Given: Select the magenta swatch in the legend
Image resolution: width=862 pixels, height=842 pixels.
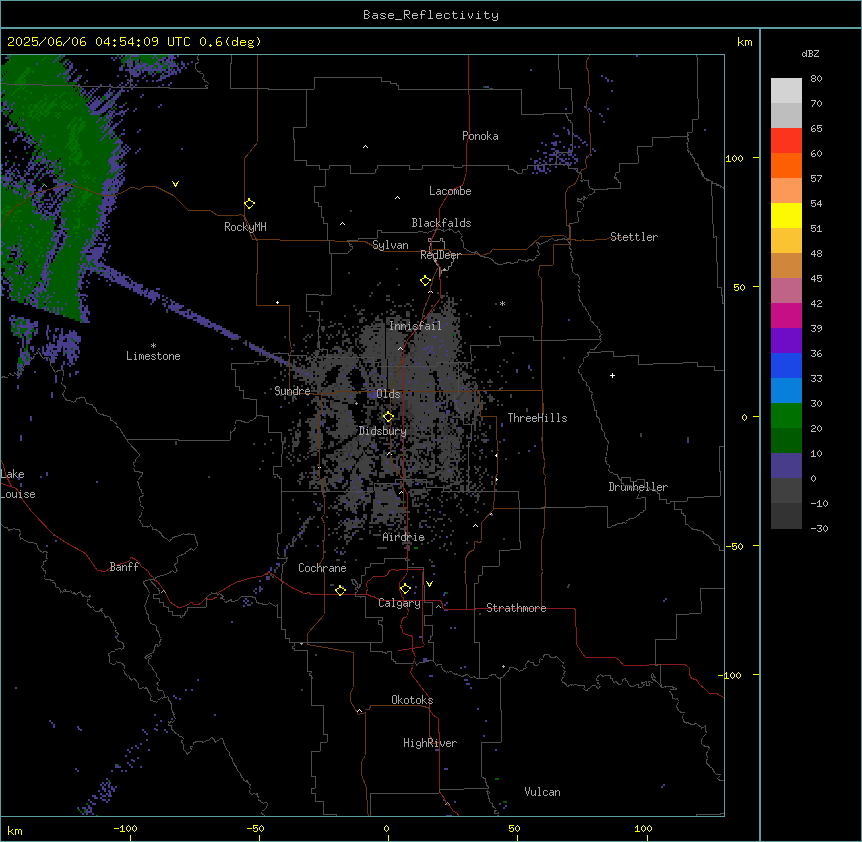Looking at the screenshot, I should click(786, 315).
